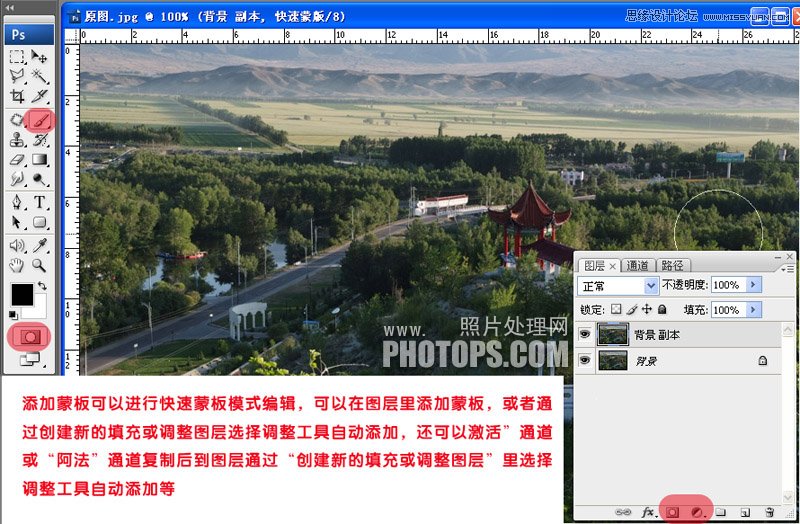Select the Audio Annotation speaker tool
Screen dimensions: 800x524
pyautogui.click(x=17, y=246)
